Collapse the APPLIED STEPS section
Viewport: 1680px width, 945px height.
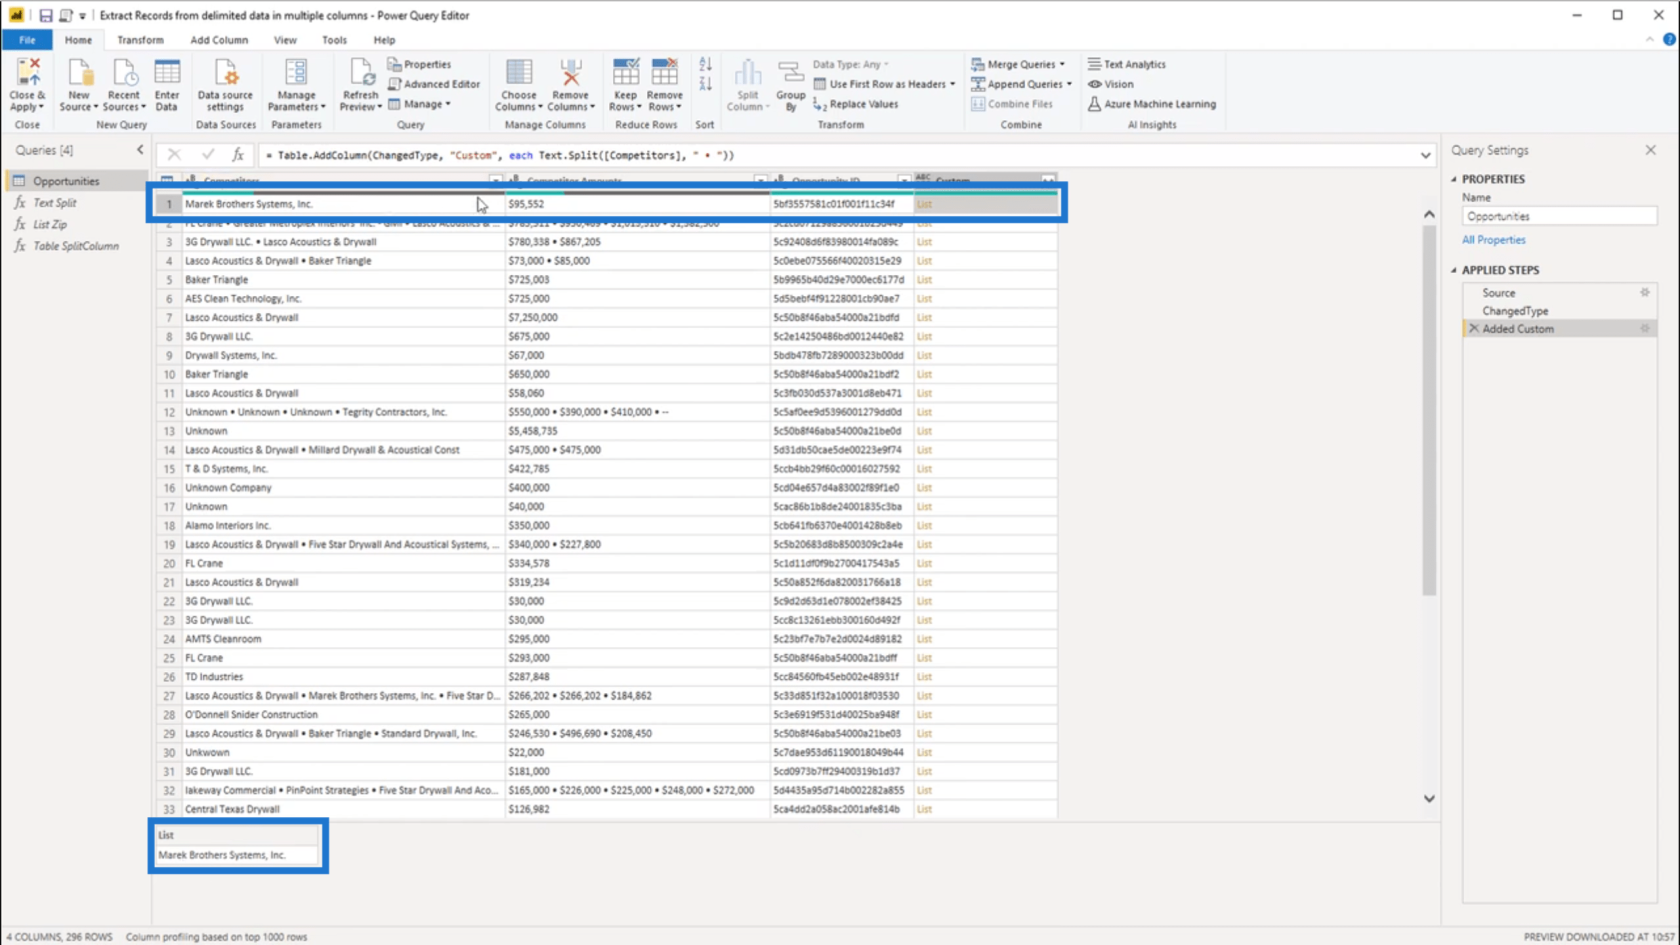(1455, 270)
